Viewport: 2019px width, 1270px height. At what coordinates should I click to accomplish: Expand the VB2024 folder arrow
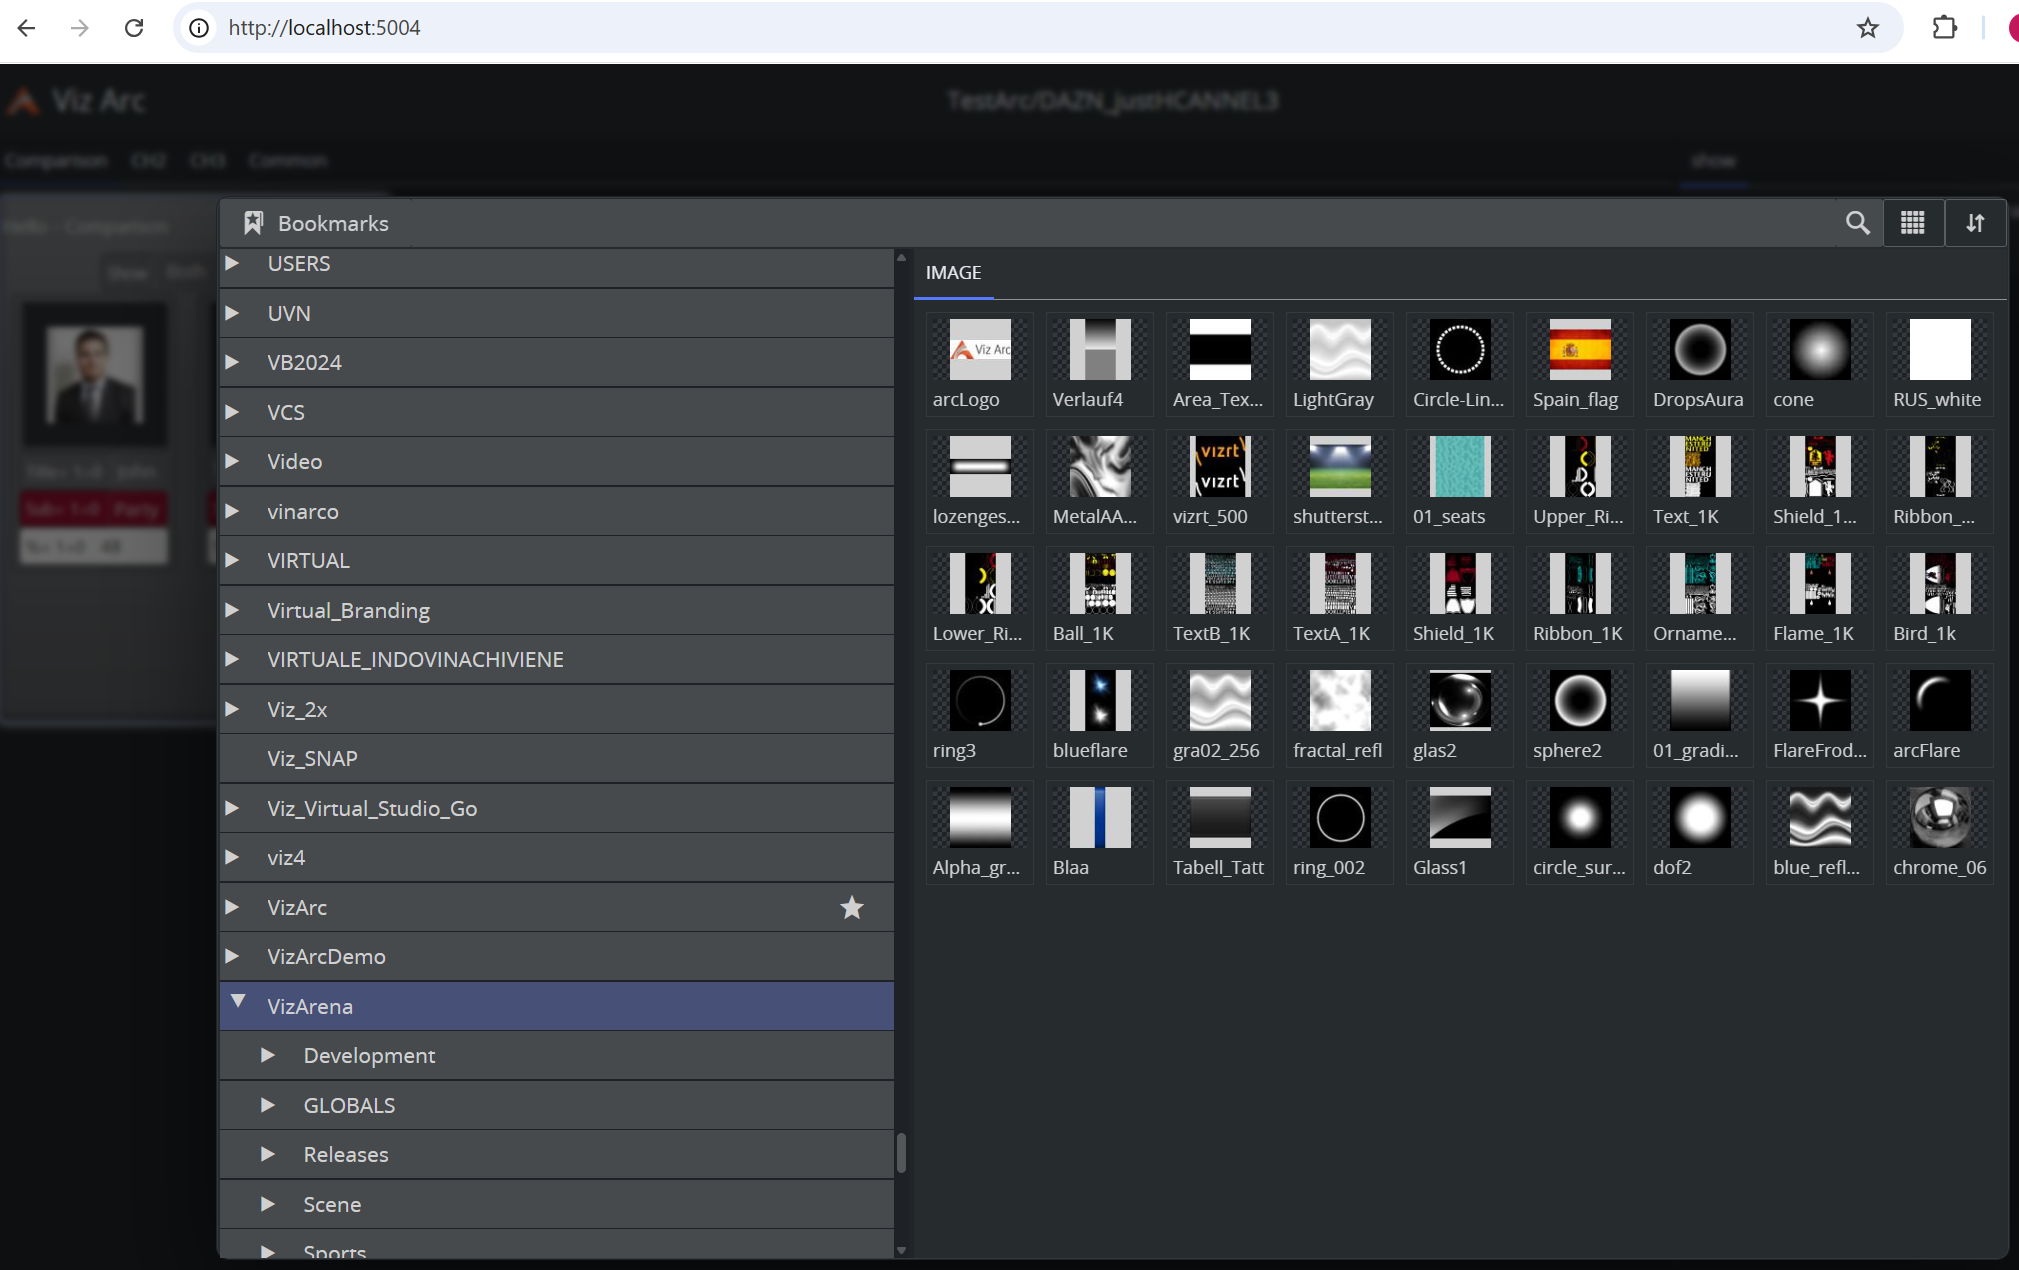pos(232,362)
